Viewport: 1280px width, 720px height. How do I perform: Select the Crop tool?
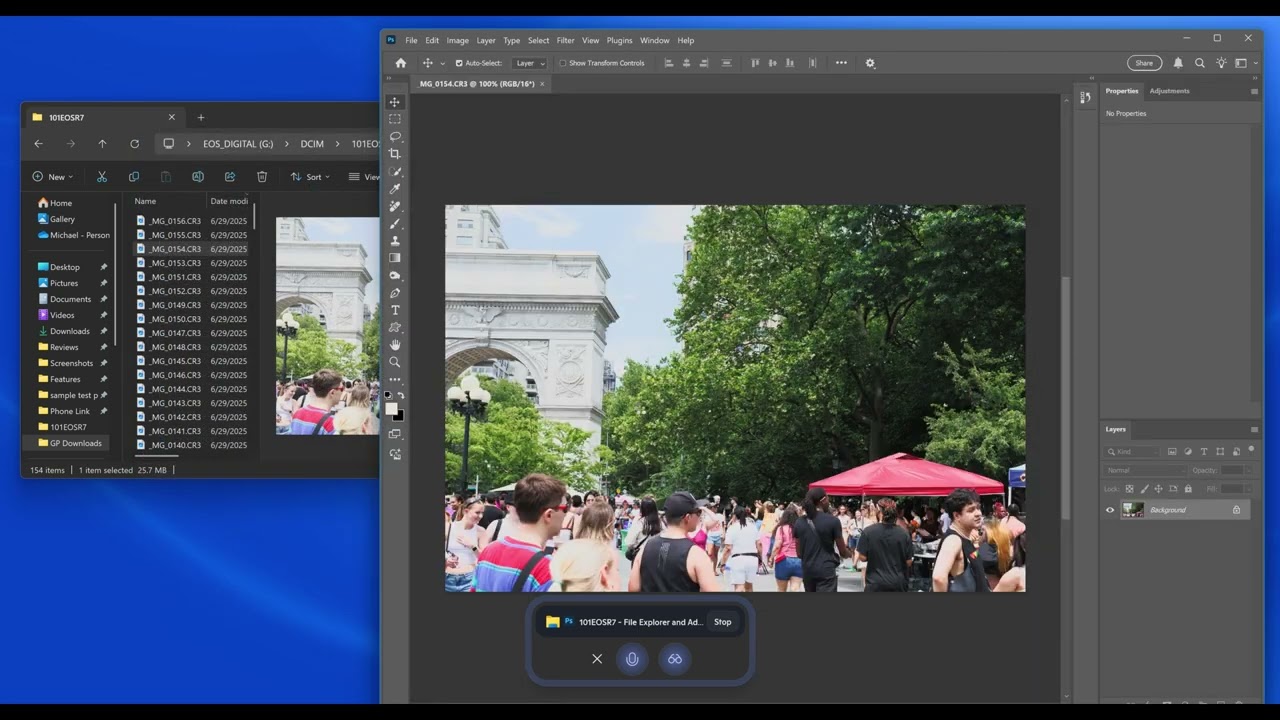394,154
